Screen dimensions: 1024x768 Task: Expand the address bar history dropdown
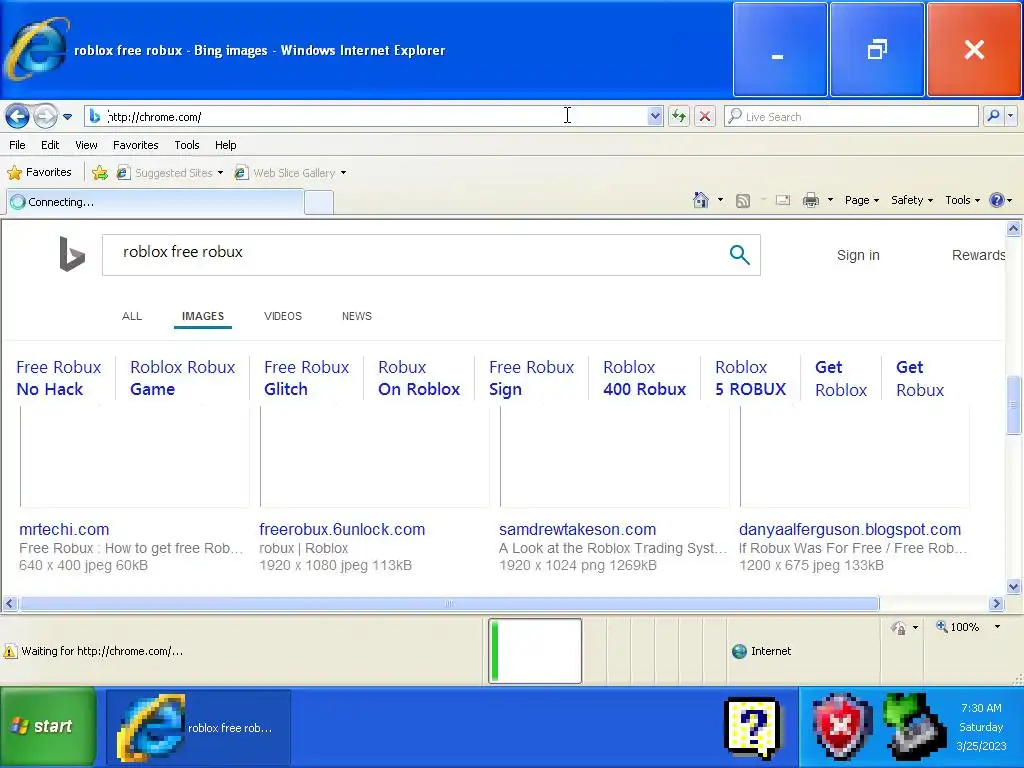click(655, 117)
